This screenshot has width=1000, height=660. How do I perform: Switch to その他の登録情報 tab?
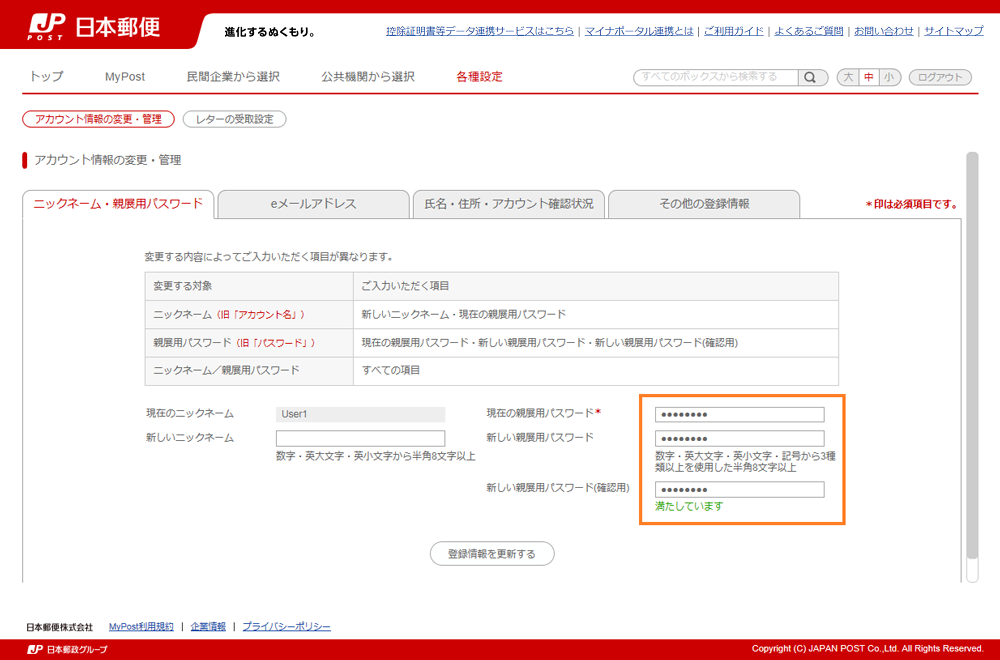(704, 204)
